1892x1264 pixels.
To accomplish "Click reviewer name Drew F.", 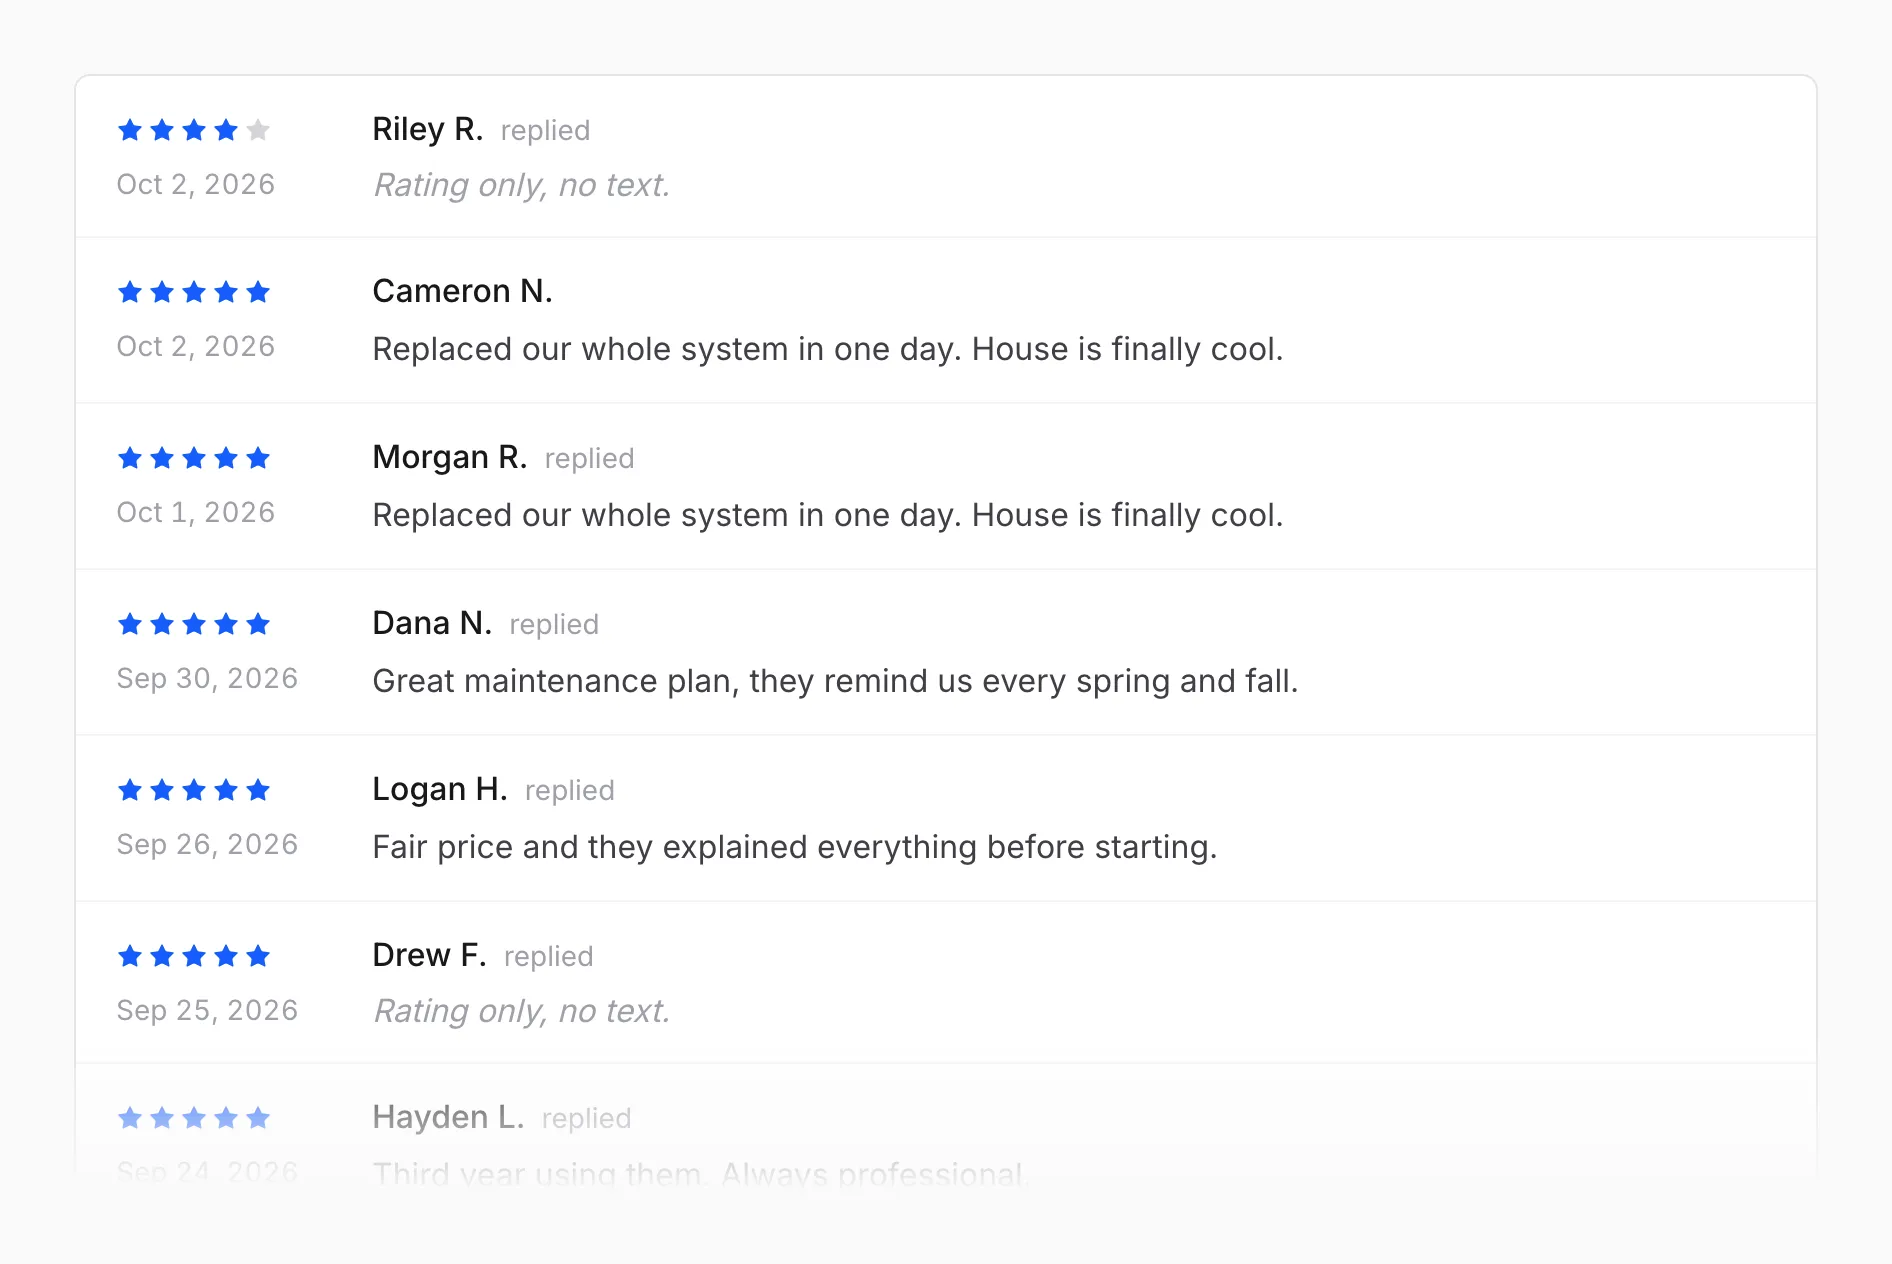I will pos(430,955).
